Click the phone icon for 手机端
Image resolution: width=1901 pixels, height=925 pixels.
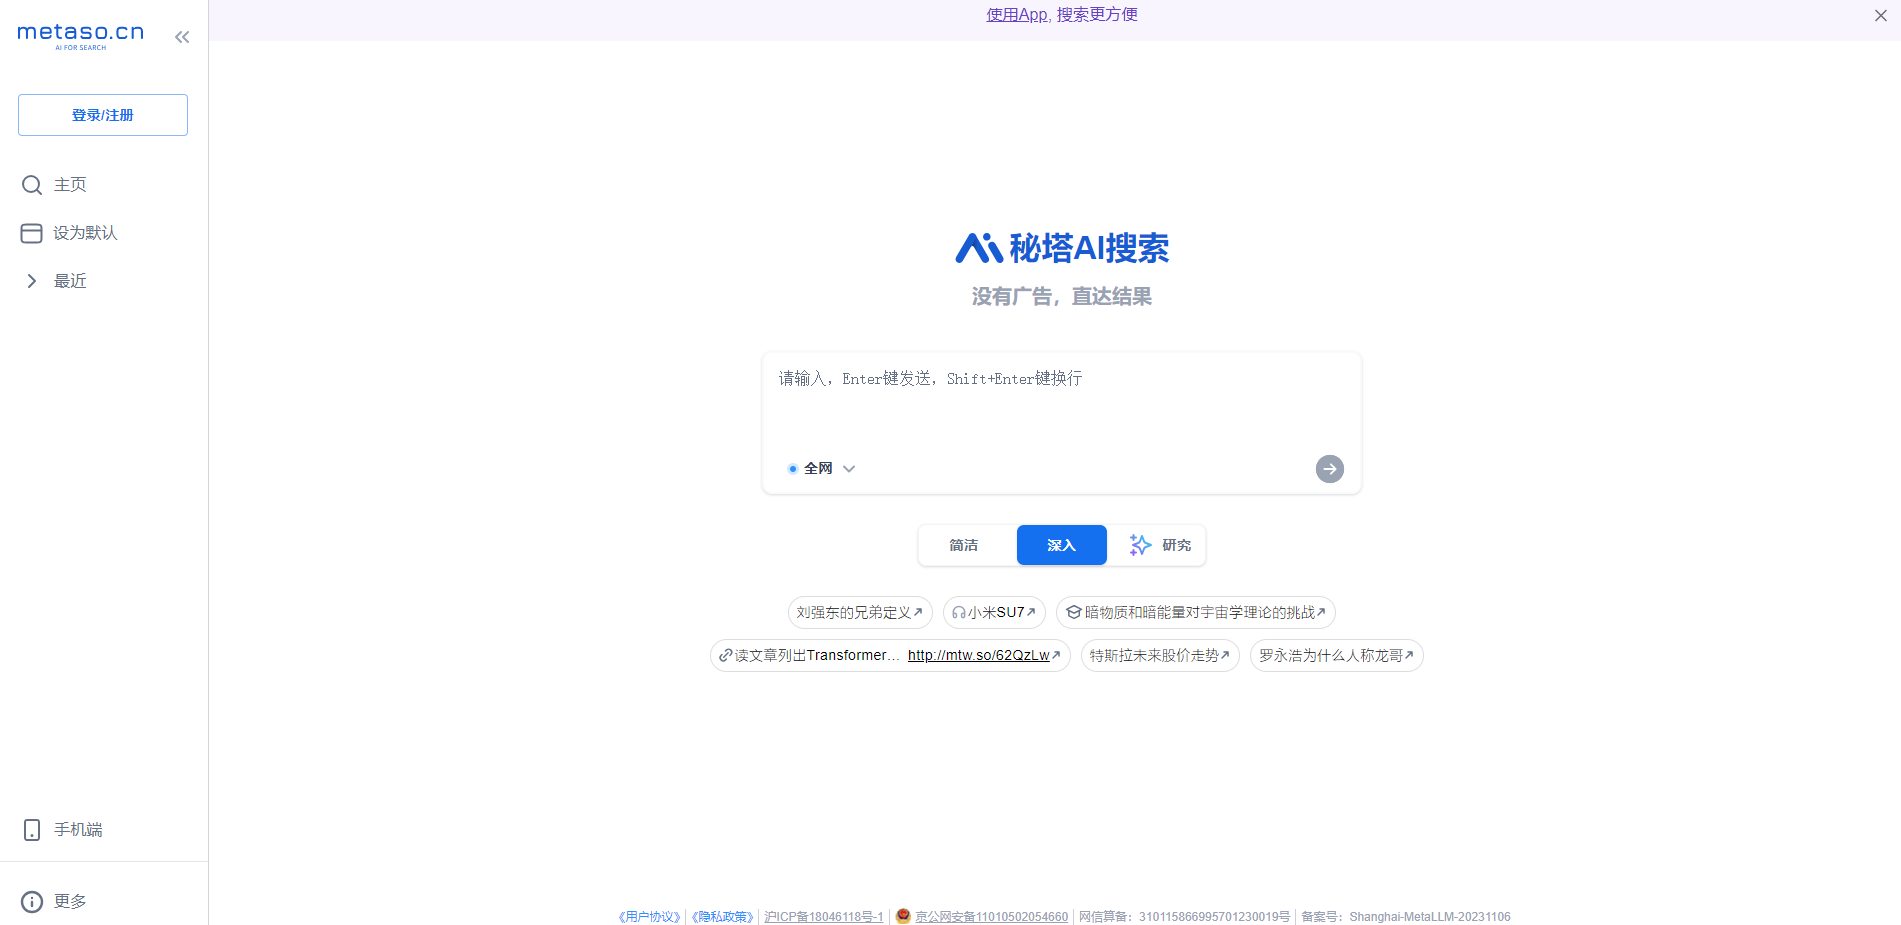click(x=32, y=830)
